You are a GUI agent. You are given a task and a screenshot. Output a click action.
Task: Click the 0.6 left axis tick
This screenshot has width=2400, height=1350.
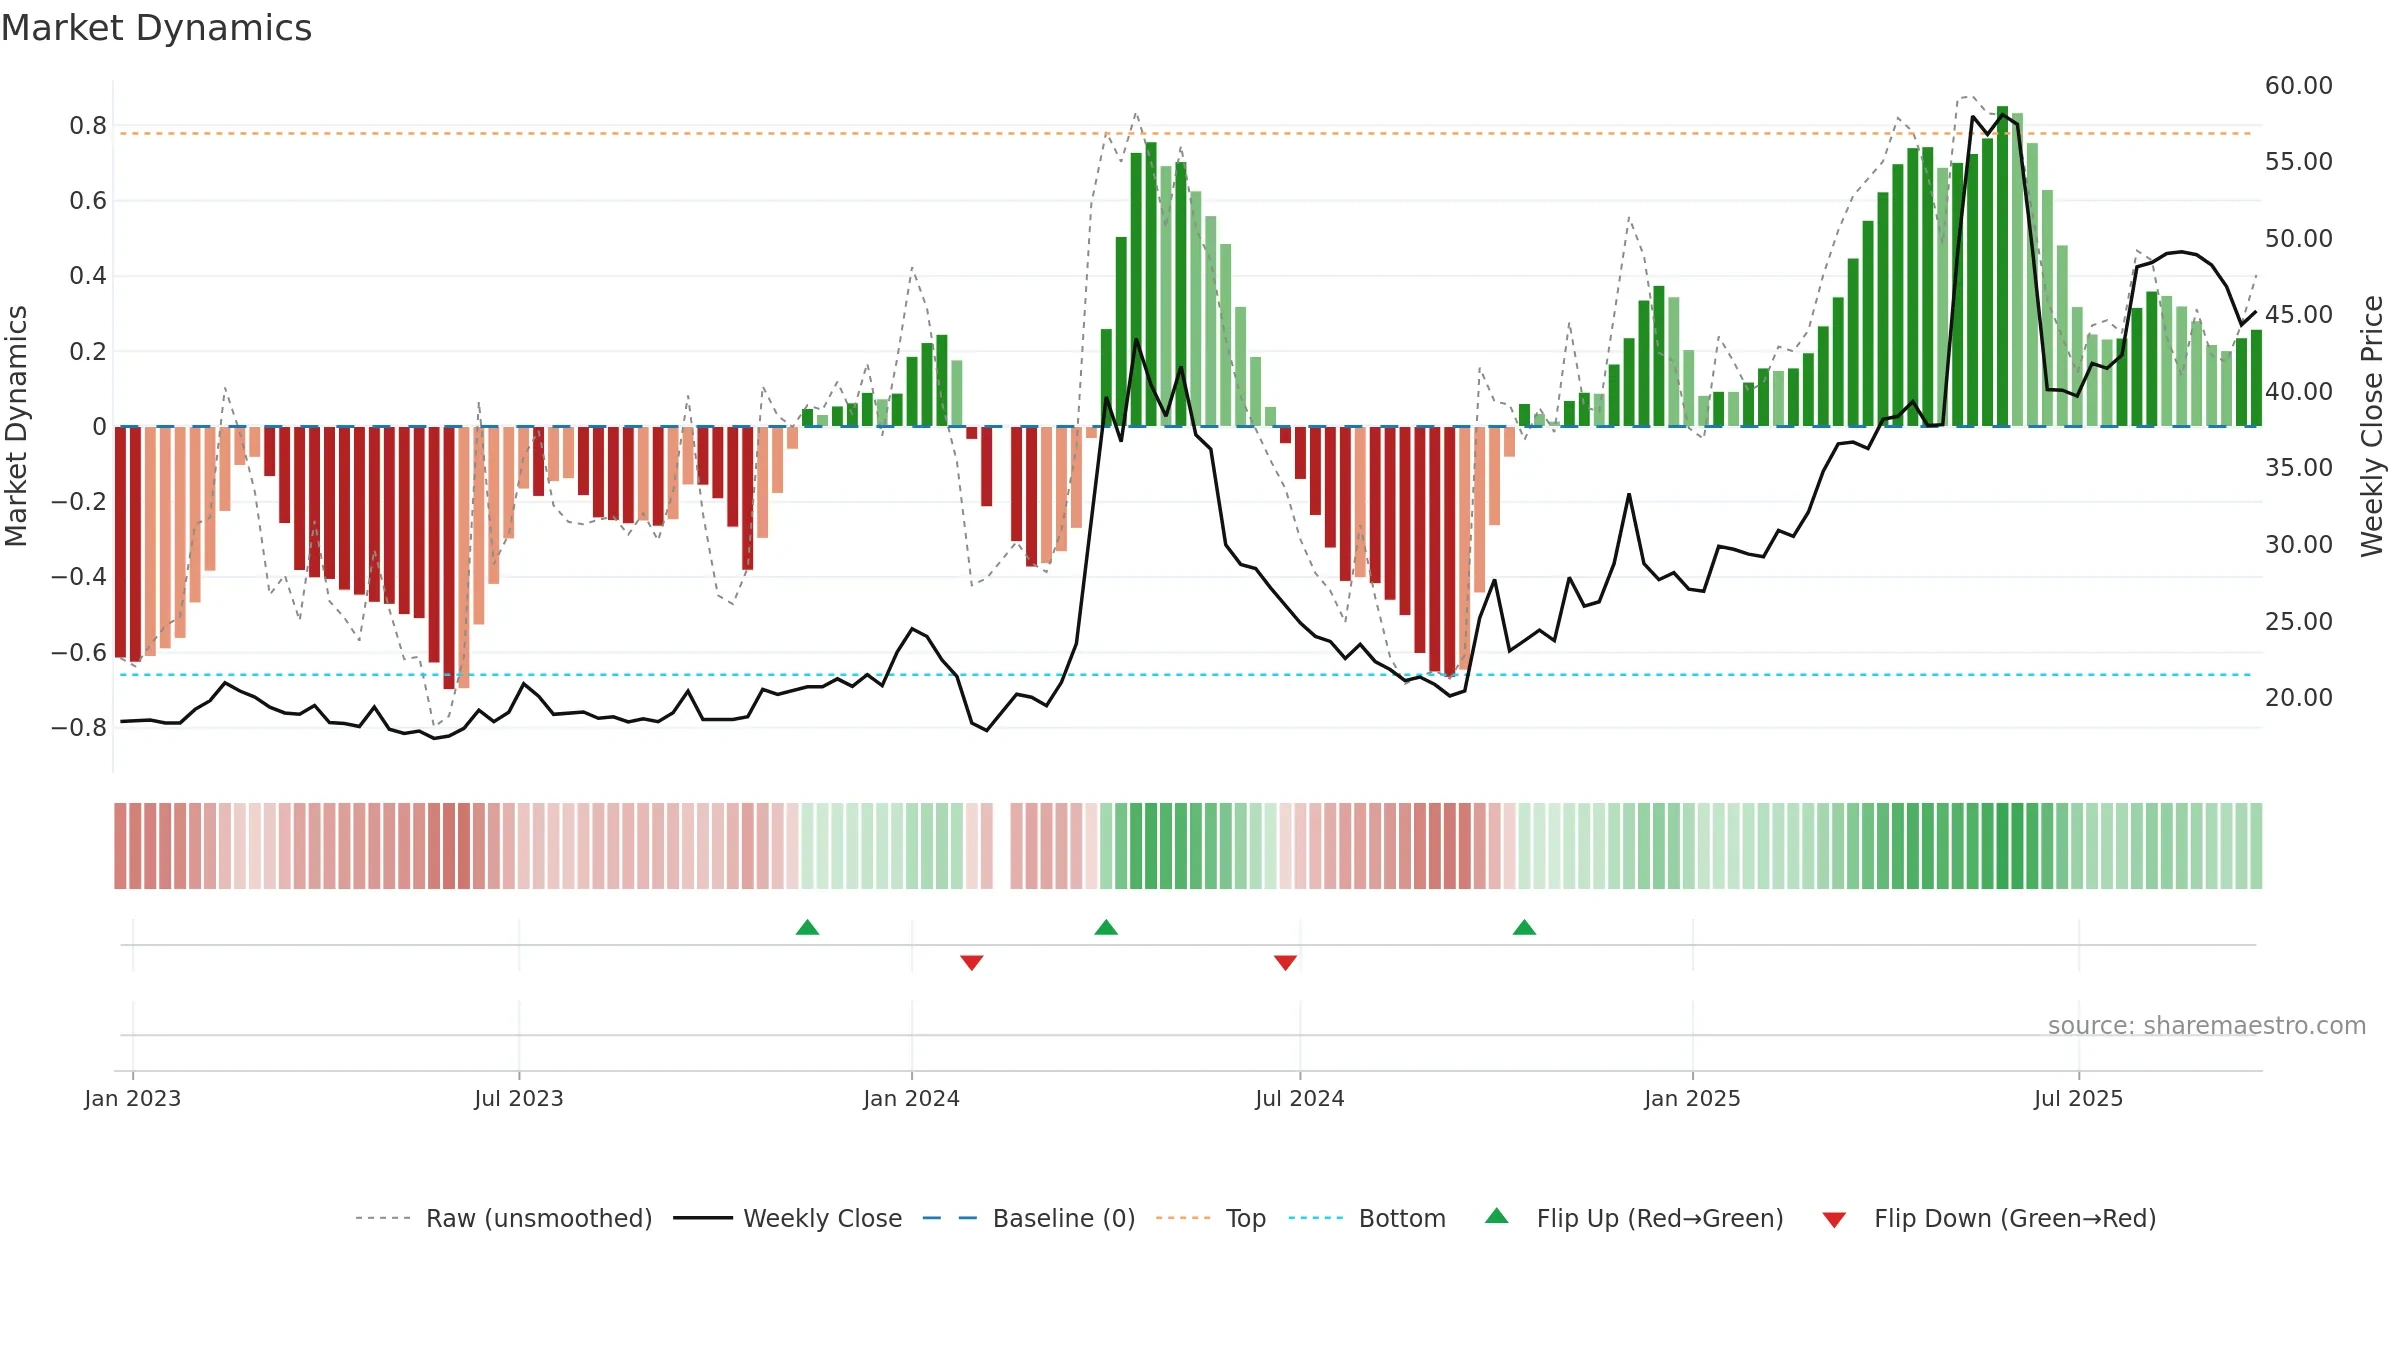pos(88,201)
